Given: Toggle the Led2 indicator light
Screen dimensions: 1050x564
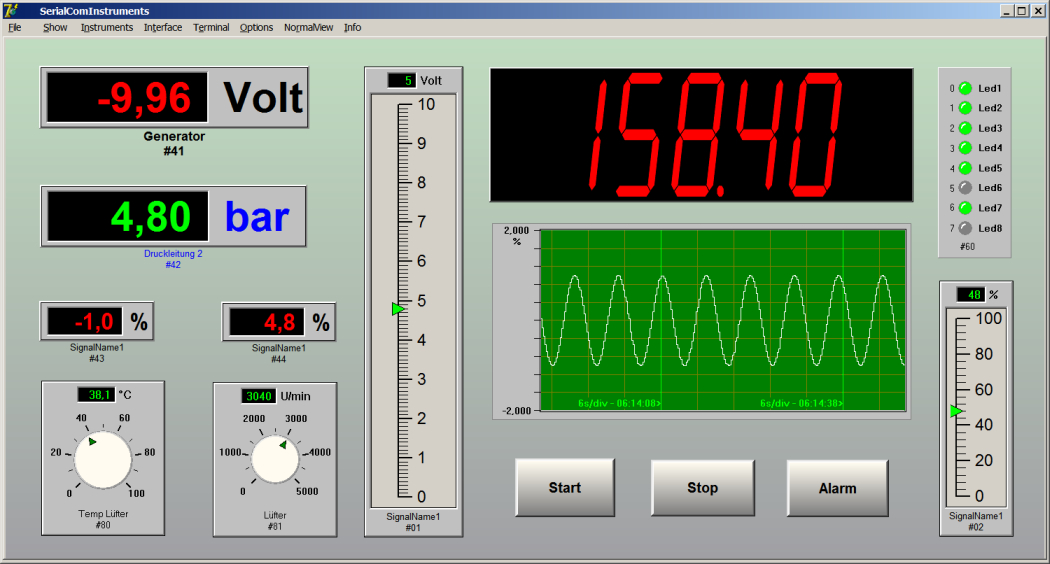Looking at the screenshot, I should coord(965,108).
